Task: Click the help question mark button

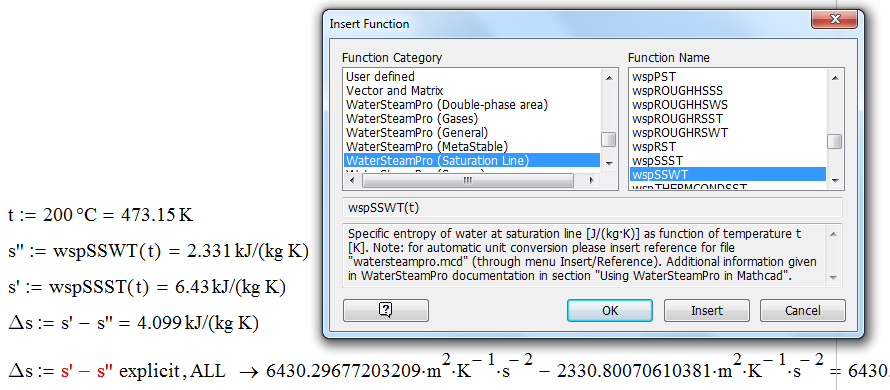Action: (x=386, y=310)
